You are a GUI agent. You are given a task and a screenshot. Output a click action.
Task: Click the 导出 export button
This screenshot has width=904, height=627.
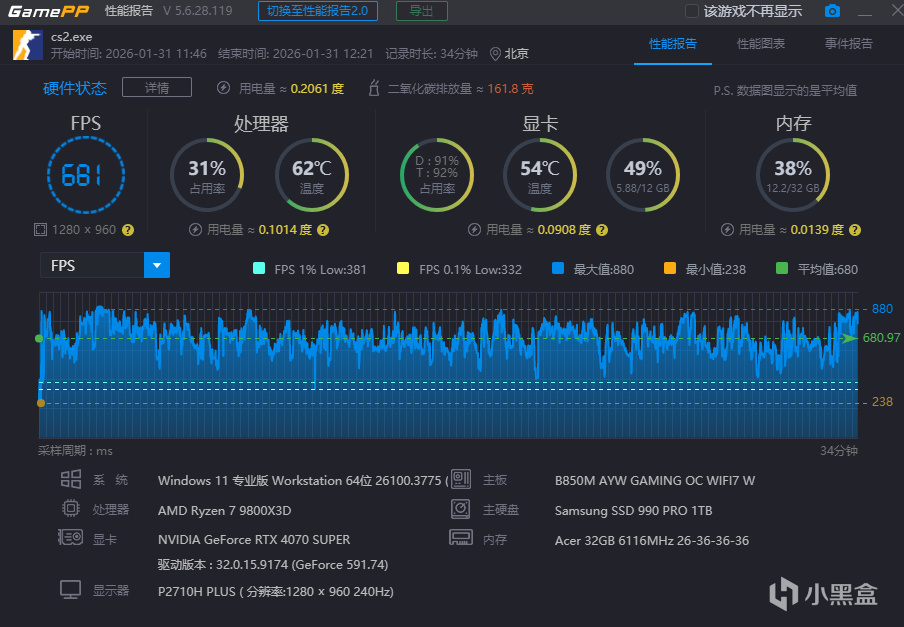click(x=421, y=11)
